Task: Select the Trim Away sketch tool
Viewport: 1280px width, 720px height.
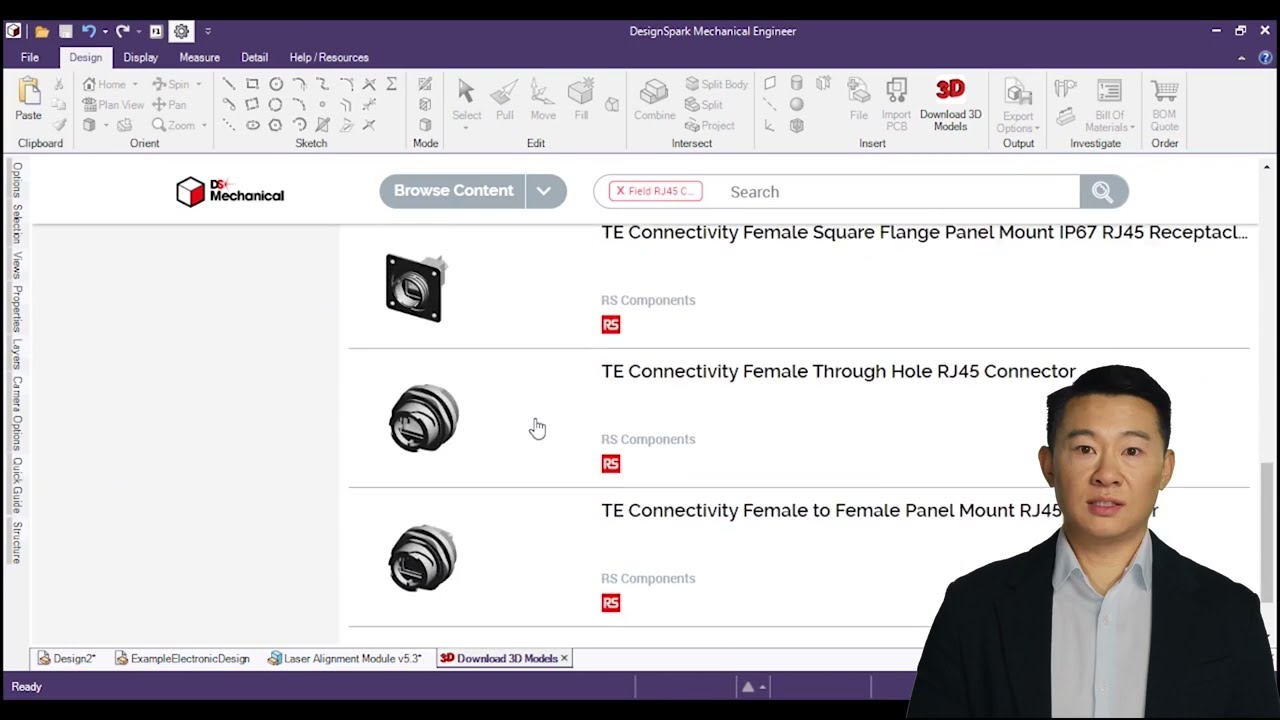Action: pos(369,84)
